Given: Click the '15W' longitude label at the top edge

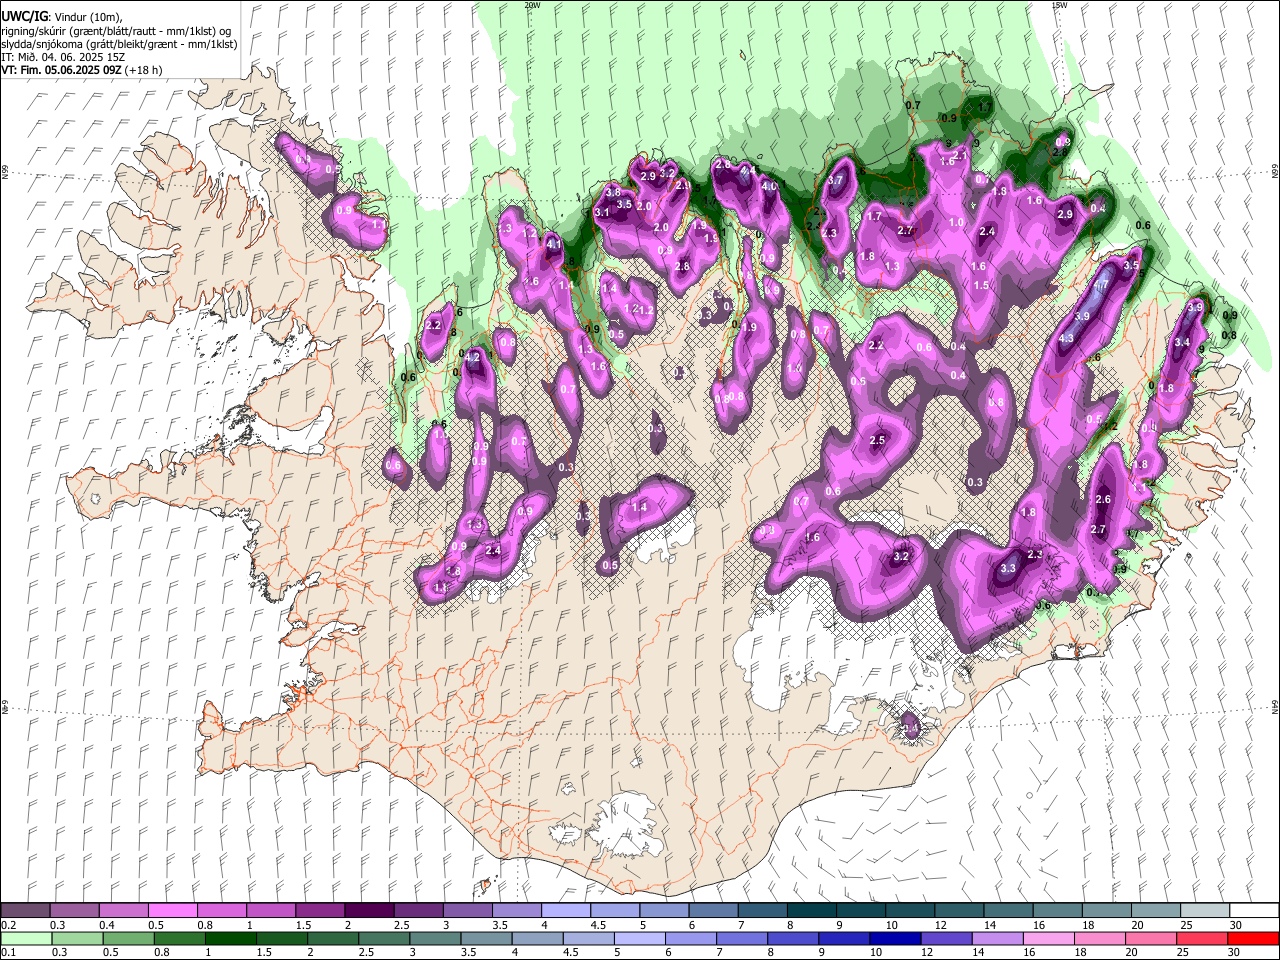Looking at the screenshot, I should coord(1058,5).
